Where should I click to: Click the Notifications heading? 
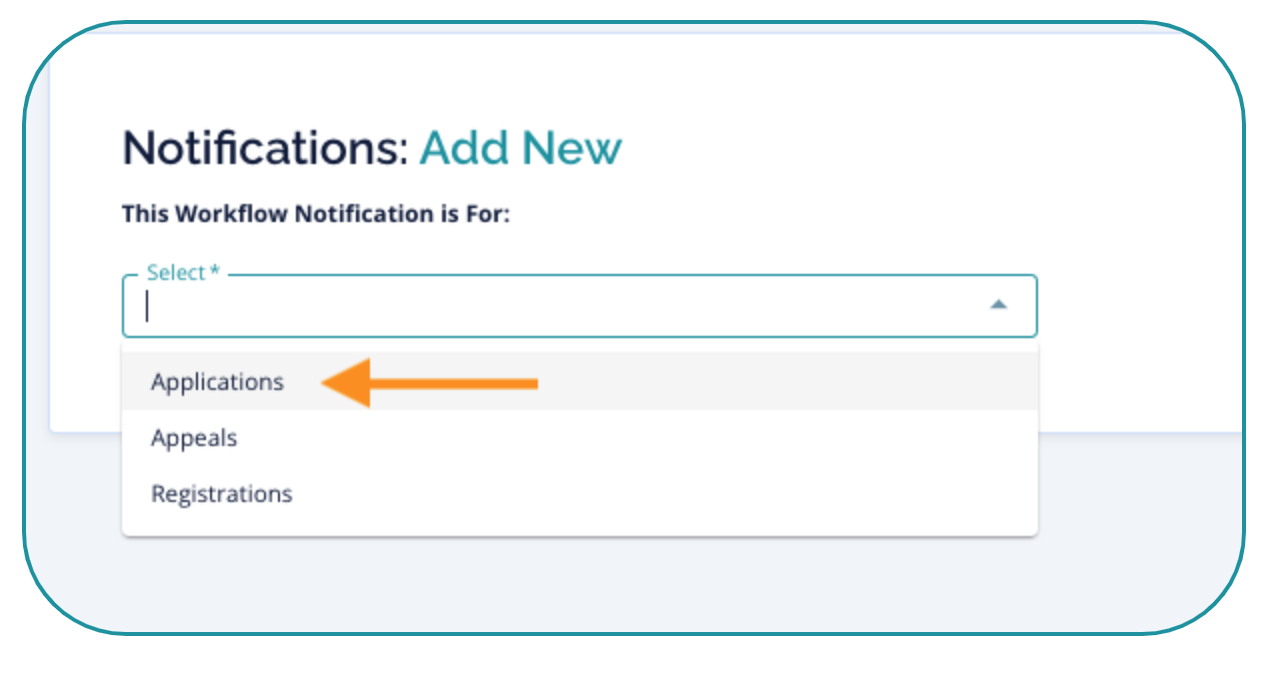[265, 149]
